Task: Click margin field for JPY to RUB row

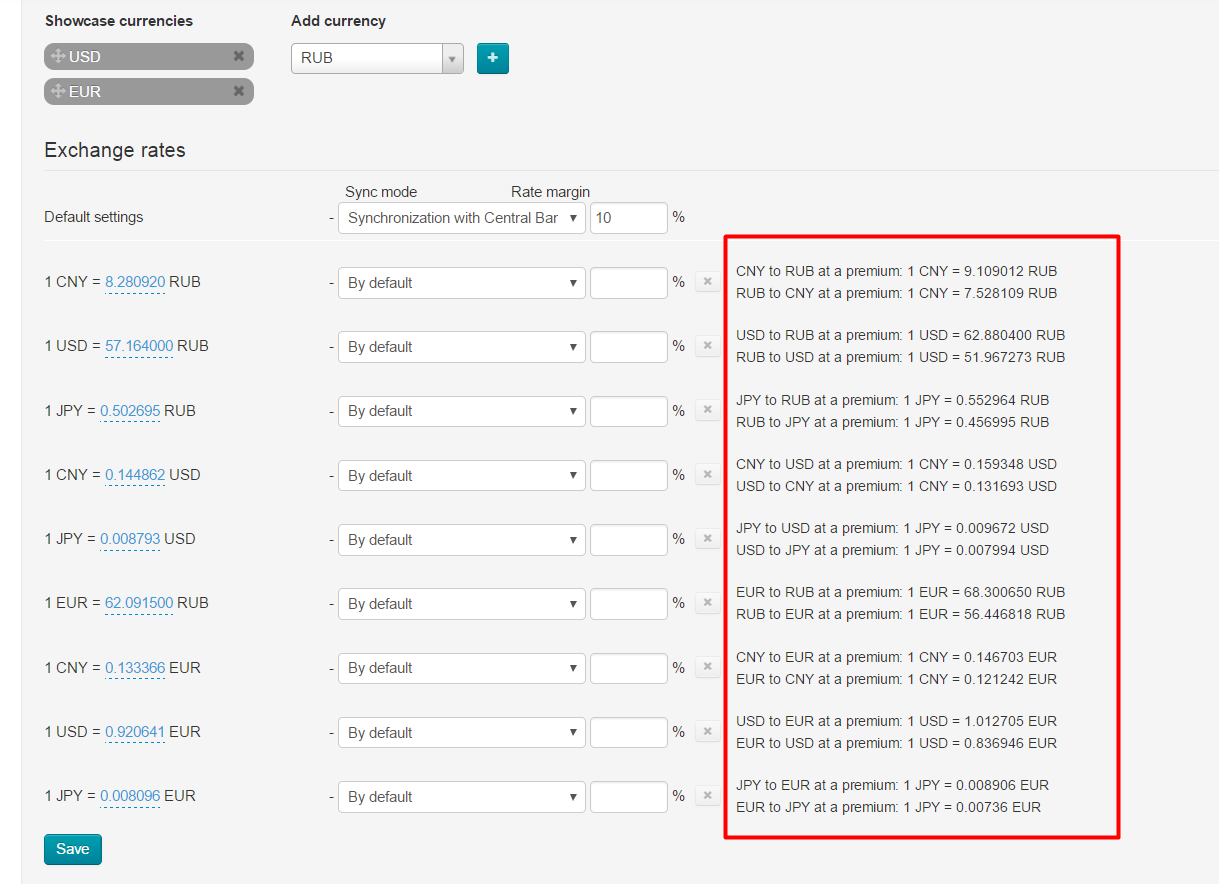Action: point(629,411)
